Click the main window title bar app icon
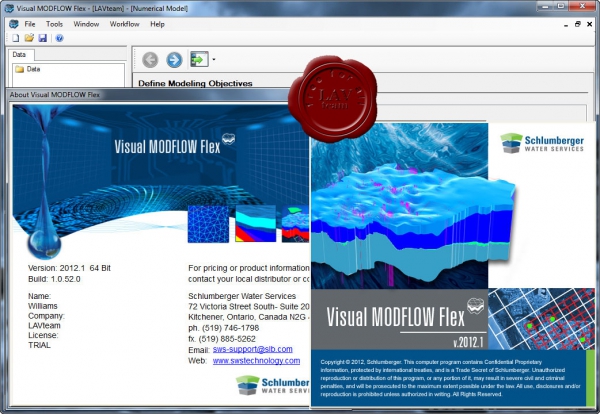Viewport: 600px width, 414px height. (x=8, y=8)
